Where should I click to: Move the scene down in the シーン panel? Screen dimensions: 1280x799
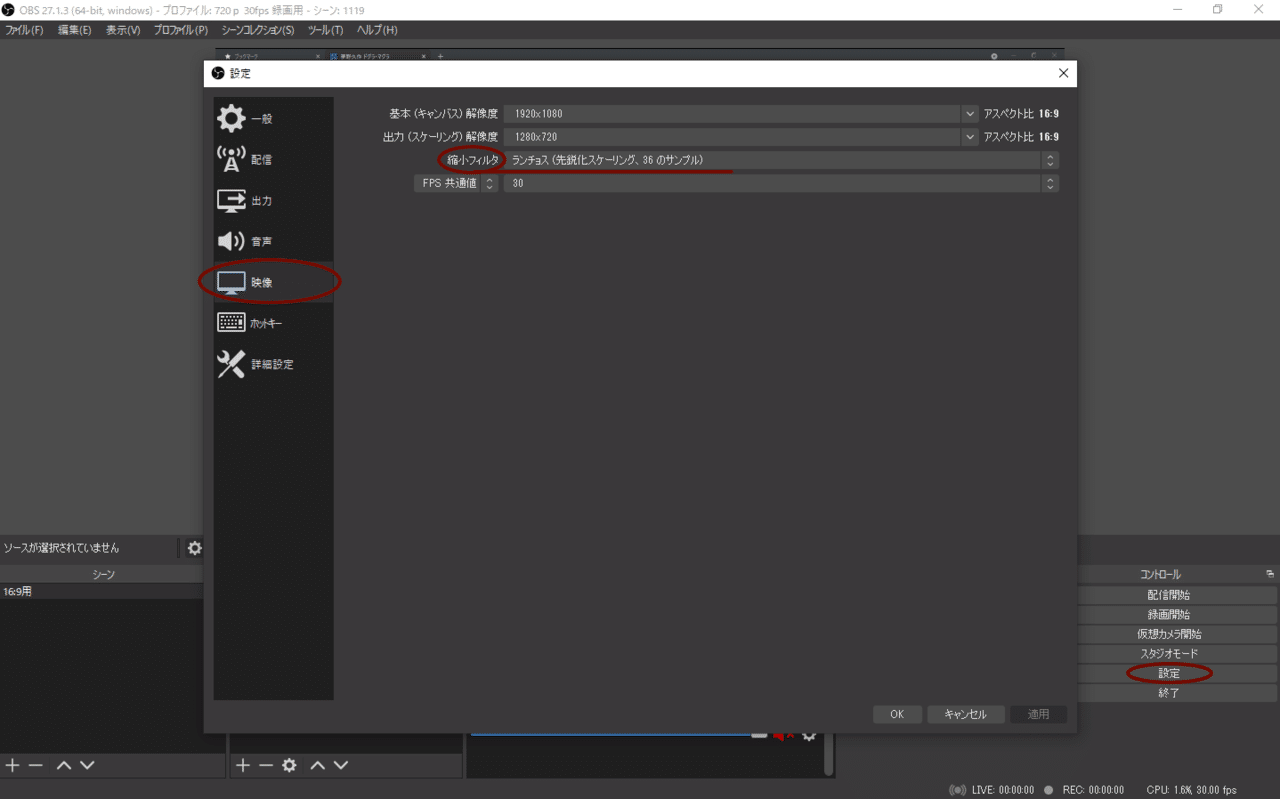tap(87, 765)
